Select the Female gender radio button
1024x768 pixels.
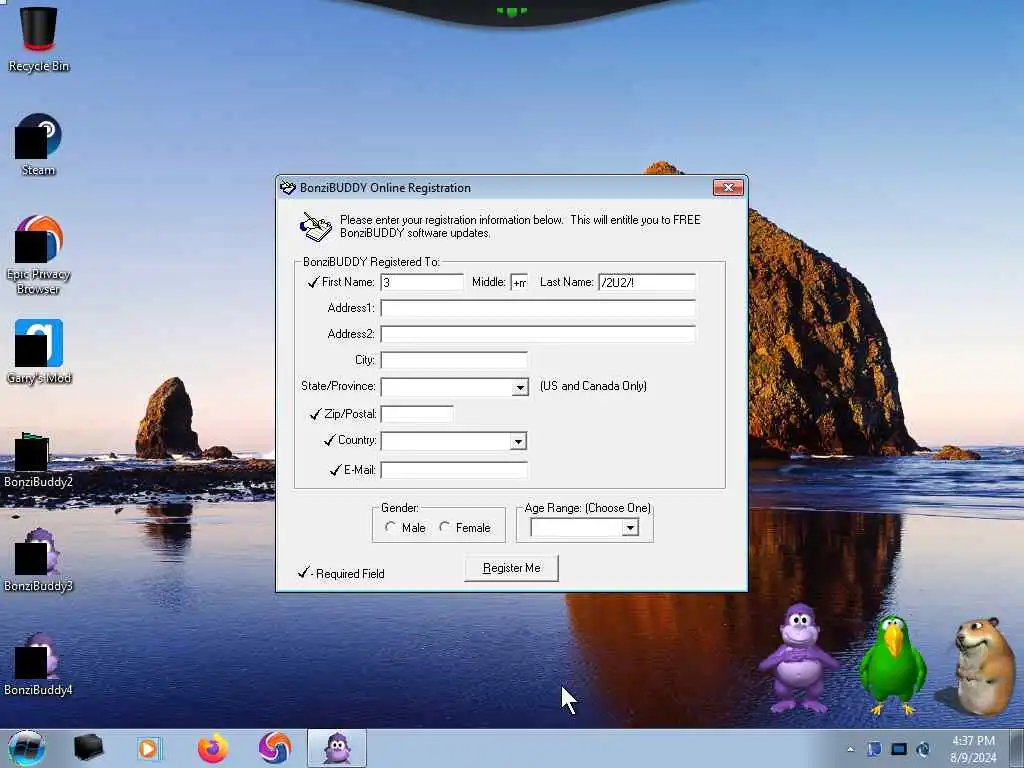point(445,527)
